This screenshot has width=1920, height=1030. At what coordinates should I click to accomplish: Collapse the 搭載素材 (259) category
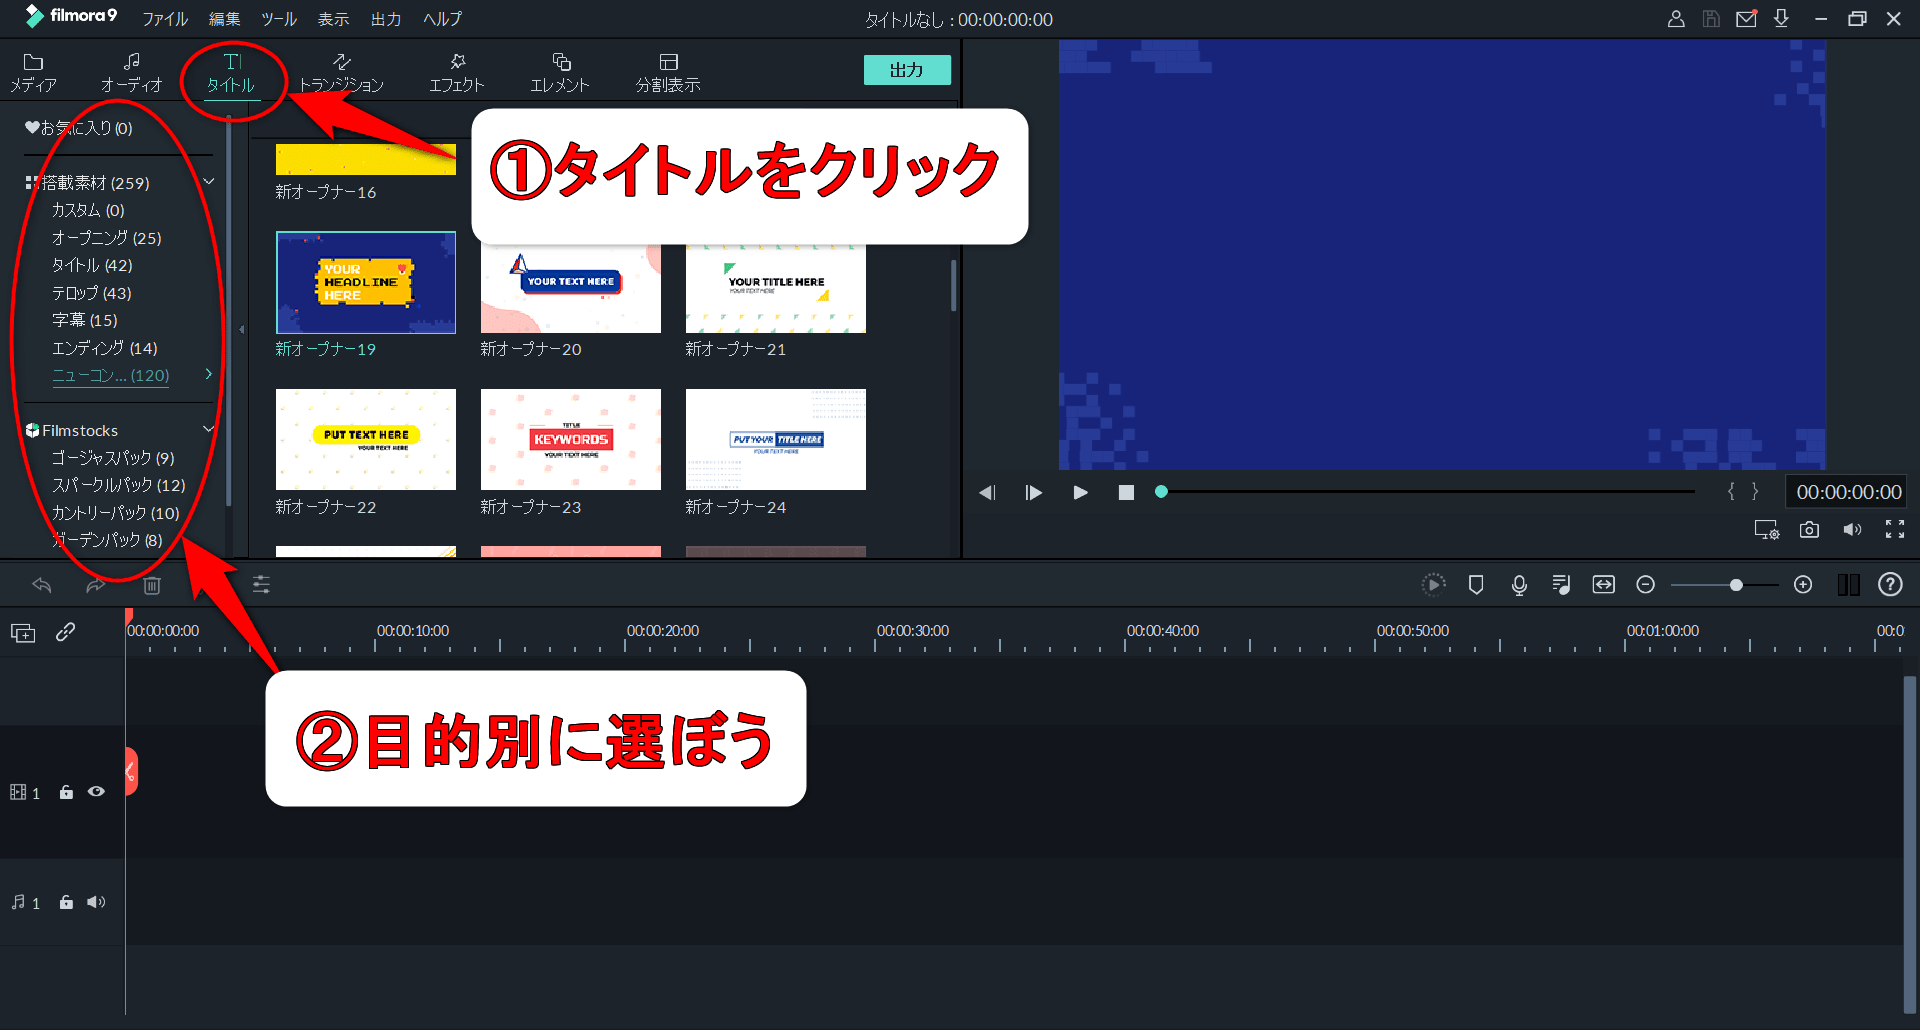tap(209, 182)
